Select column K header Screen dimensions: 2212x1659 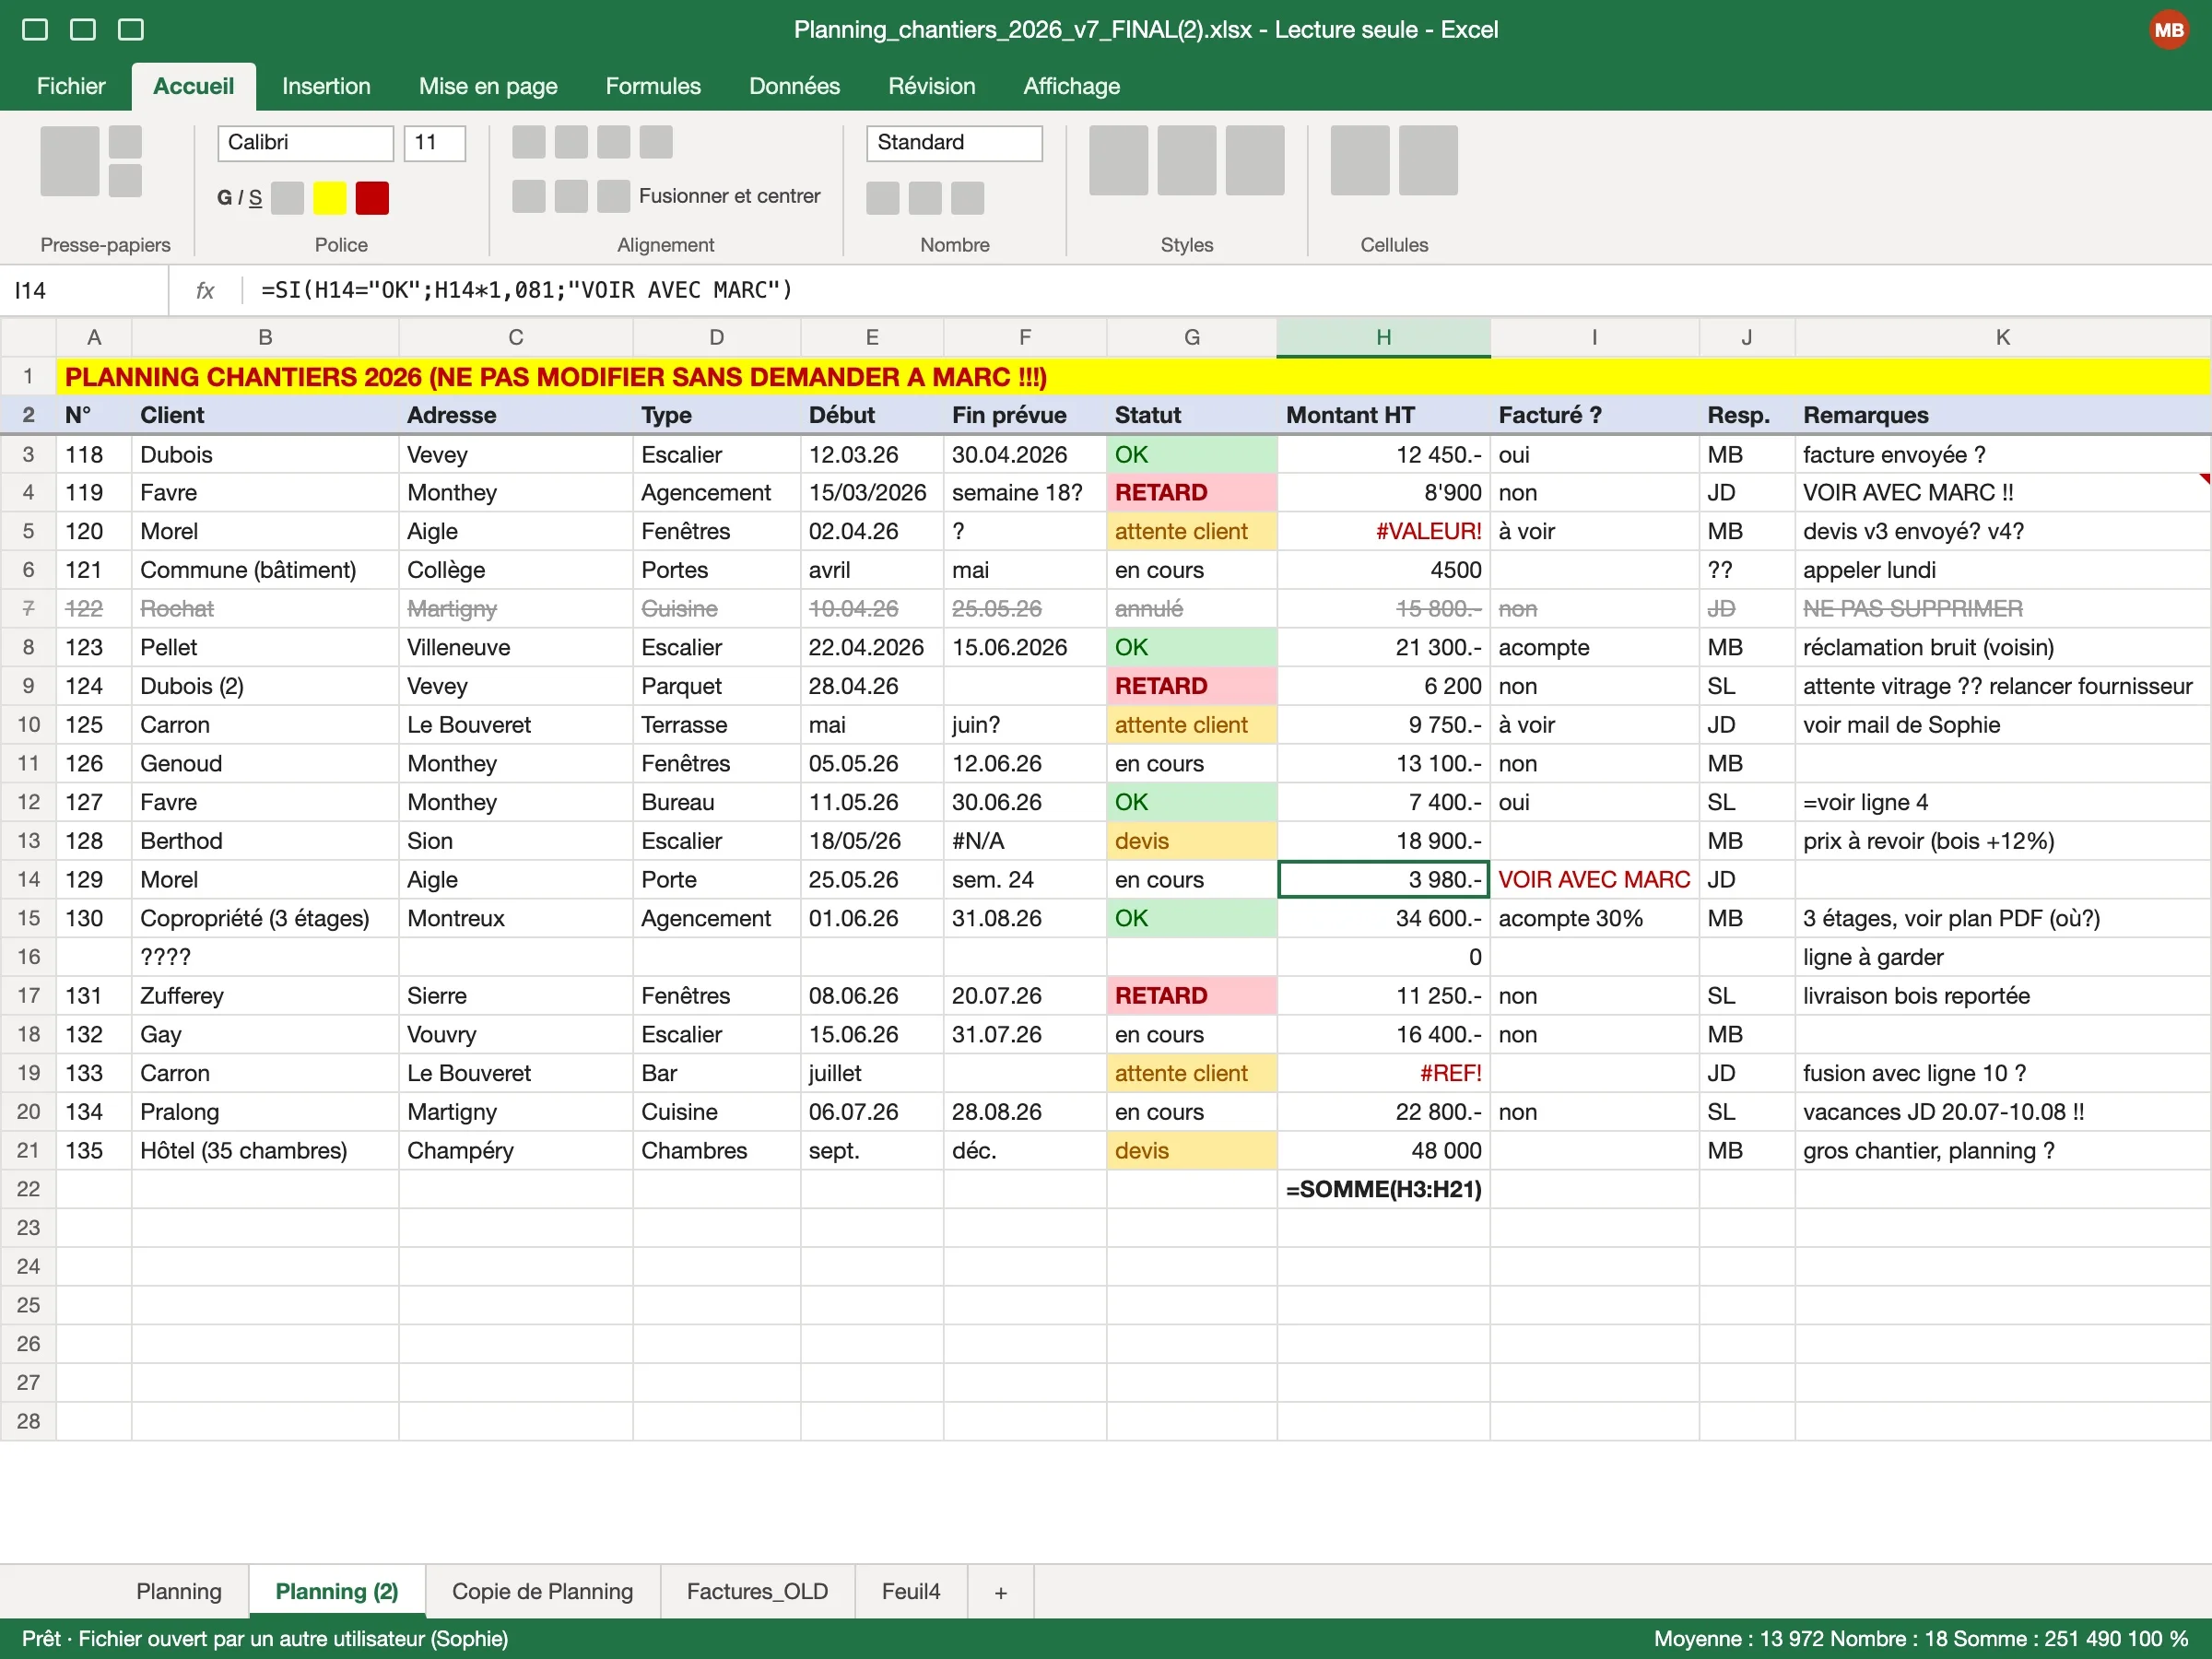click(2002, 337)
